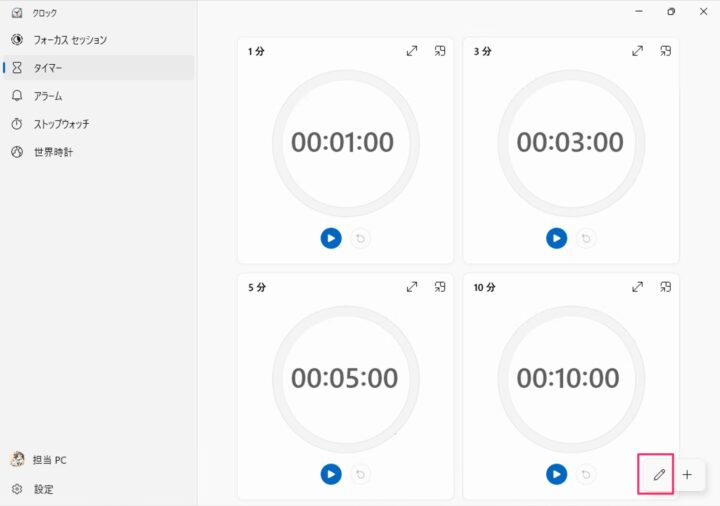Open ストップウォッチ page
This screenshot has width=720, height=506.
point(61,124)
